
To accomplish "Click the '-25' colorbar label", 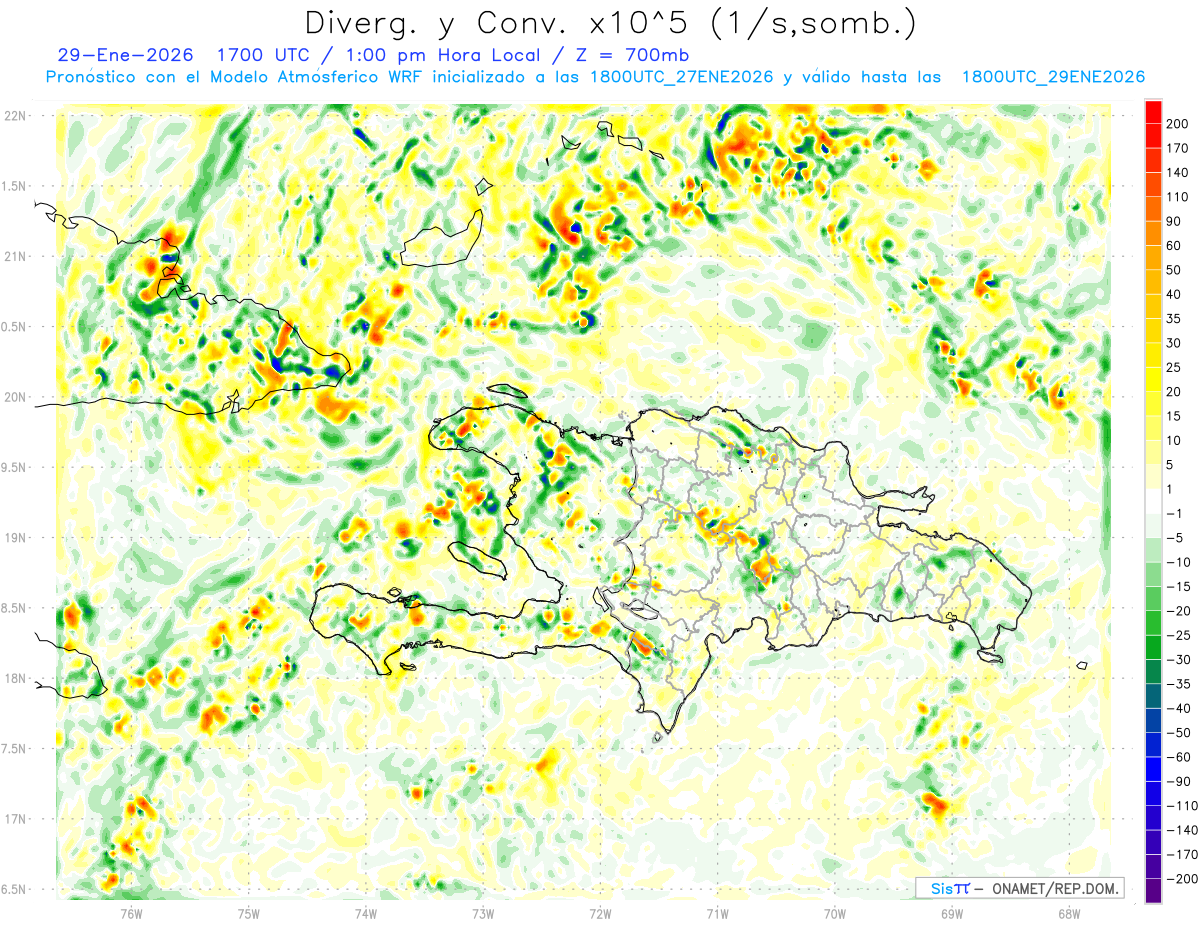I will 1177,635.
